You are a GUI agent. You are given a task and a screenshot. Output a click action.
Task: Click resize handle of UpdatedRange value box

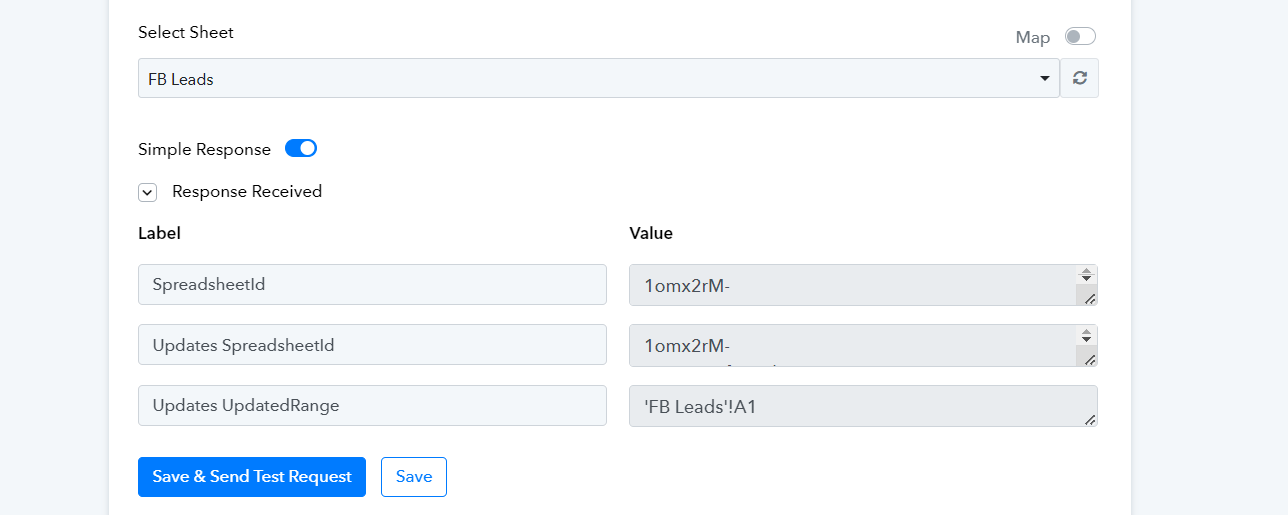click(x=1090, y=419)
